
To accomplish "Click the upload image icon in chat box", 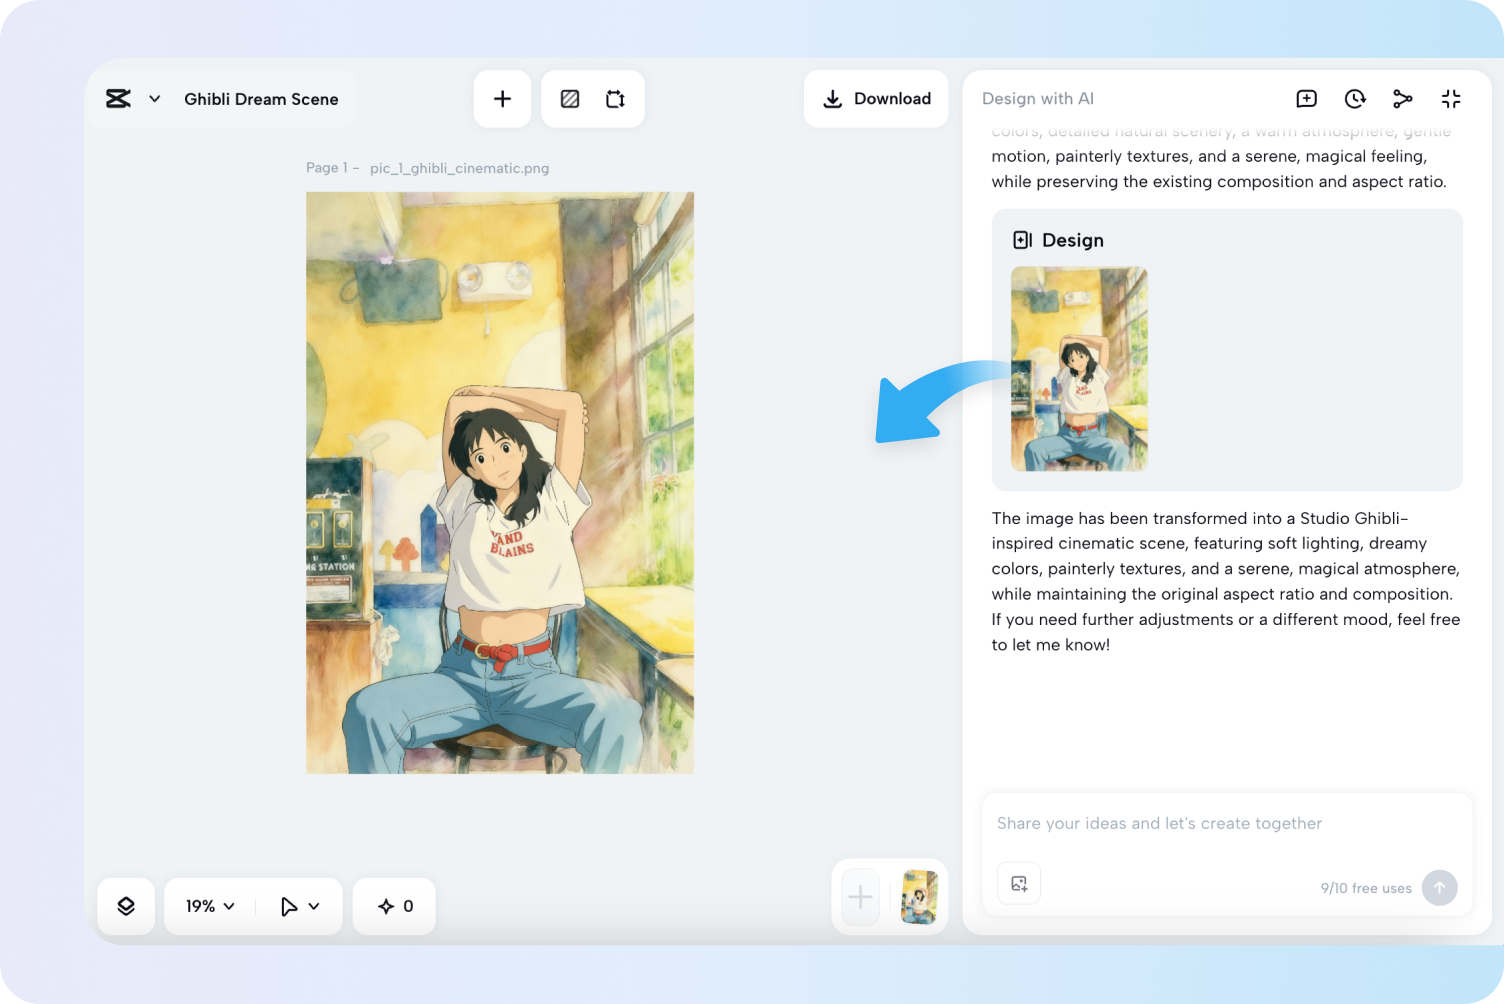I will pos(1019,883).
